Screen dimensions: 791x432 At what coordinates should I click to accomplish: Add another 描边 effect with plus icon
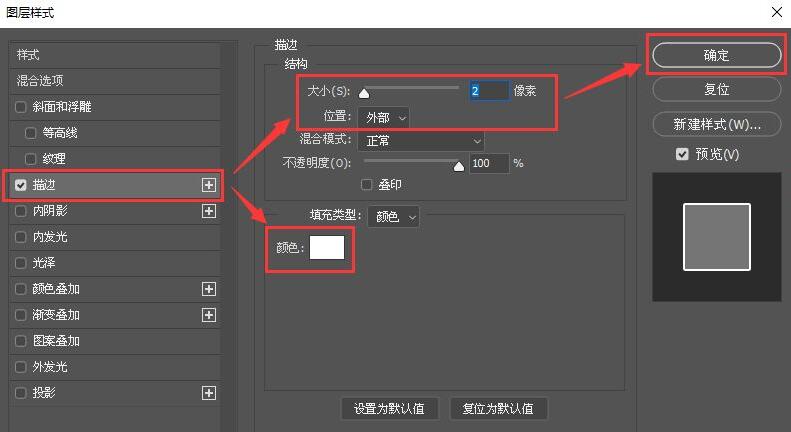click(x=209, y=185)
